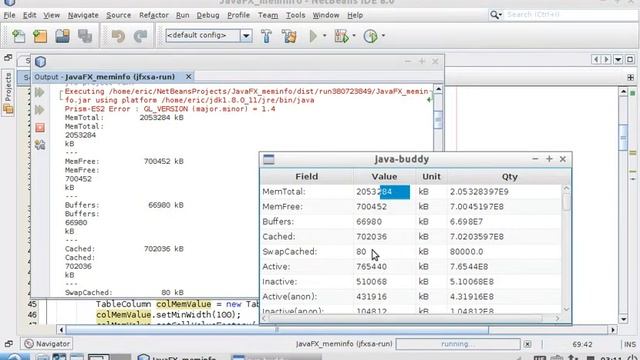
Task: Close the Output JavaFX_meminfo tab
Action: pyautogui.click(x=188, y=77)
